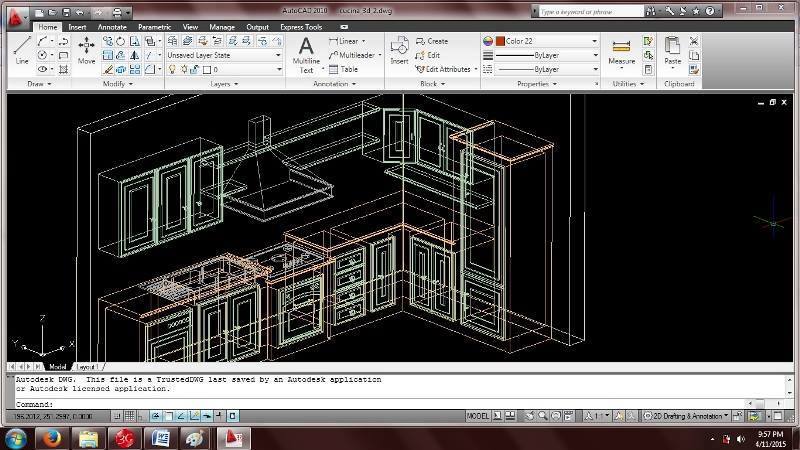Click the Paste clipboard icon
This screenshot has height=450, width=800.
click(x=672, y=51)
